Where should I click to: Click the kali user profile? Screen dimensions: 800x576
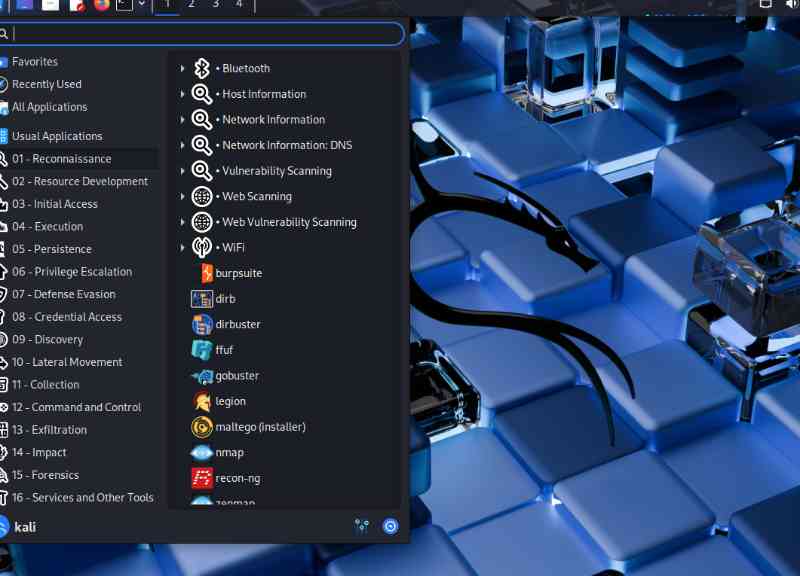pos(18,527)
